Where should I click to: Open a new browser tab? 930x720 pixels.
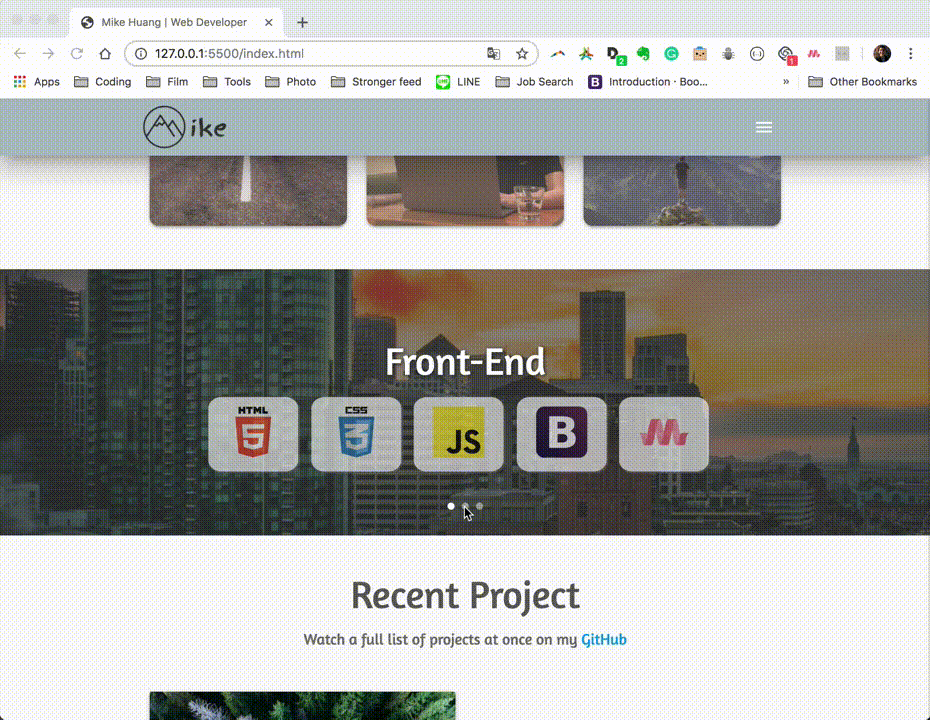click(302, 23)
